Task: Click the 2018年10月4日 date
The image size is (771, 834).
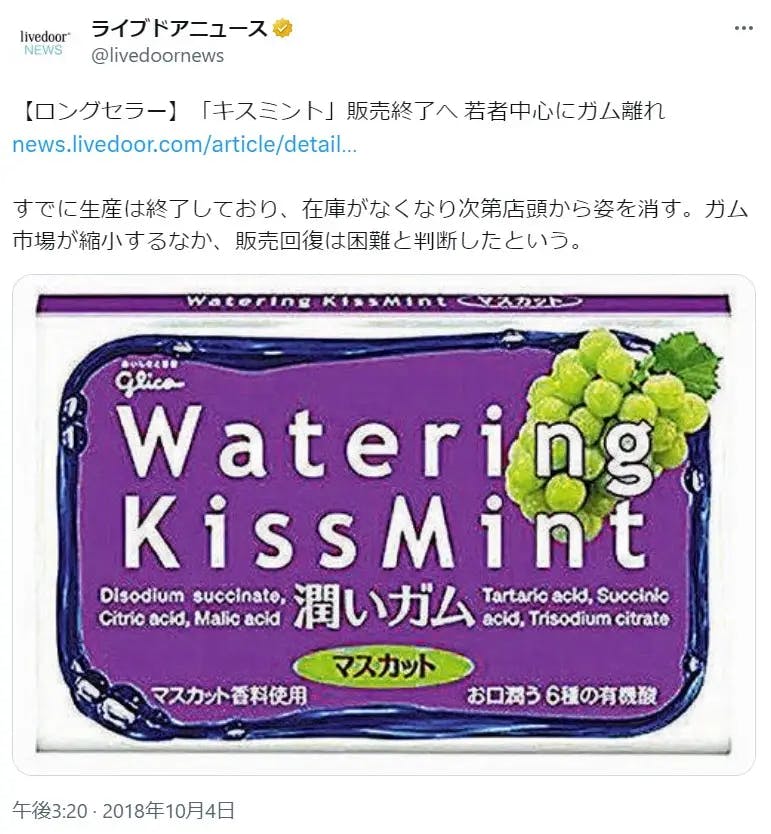Action: click(168, 811)
